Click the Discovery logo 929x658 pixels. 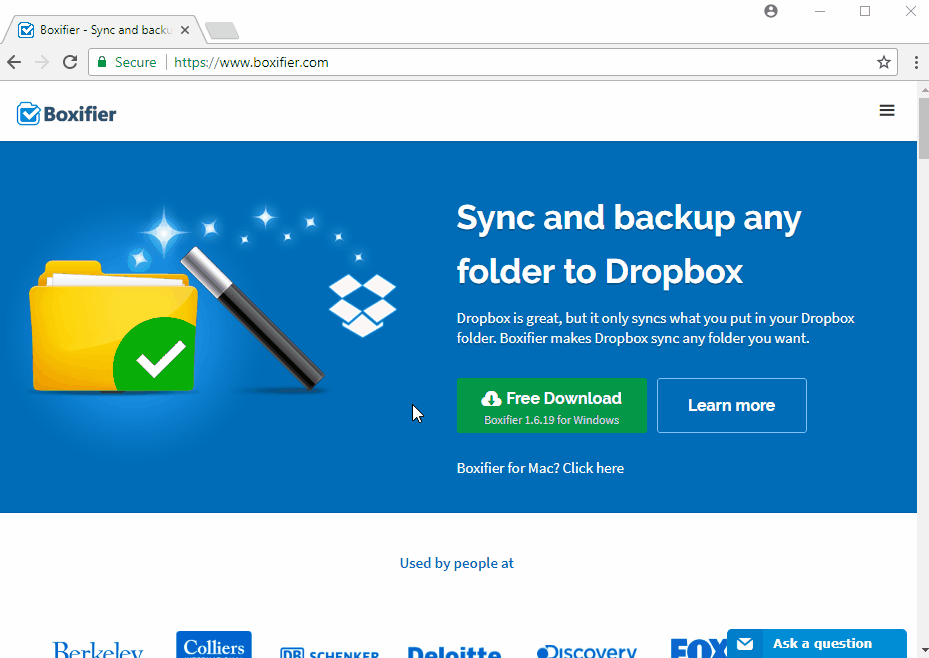(587, 651)
